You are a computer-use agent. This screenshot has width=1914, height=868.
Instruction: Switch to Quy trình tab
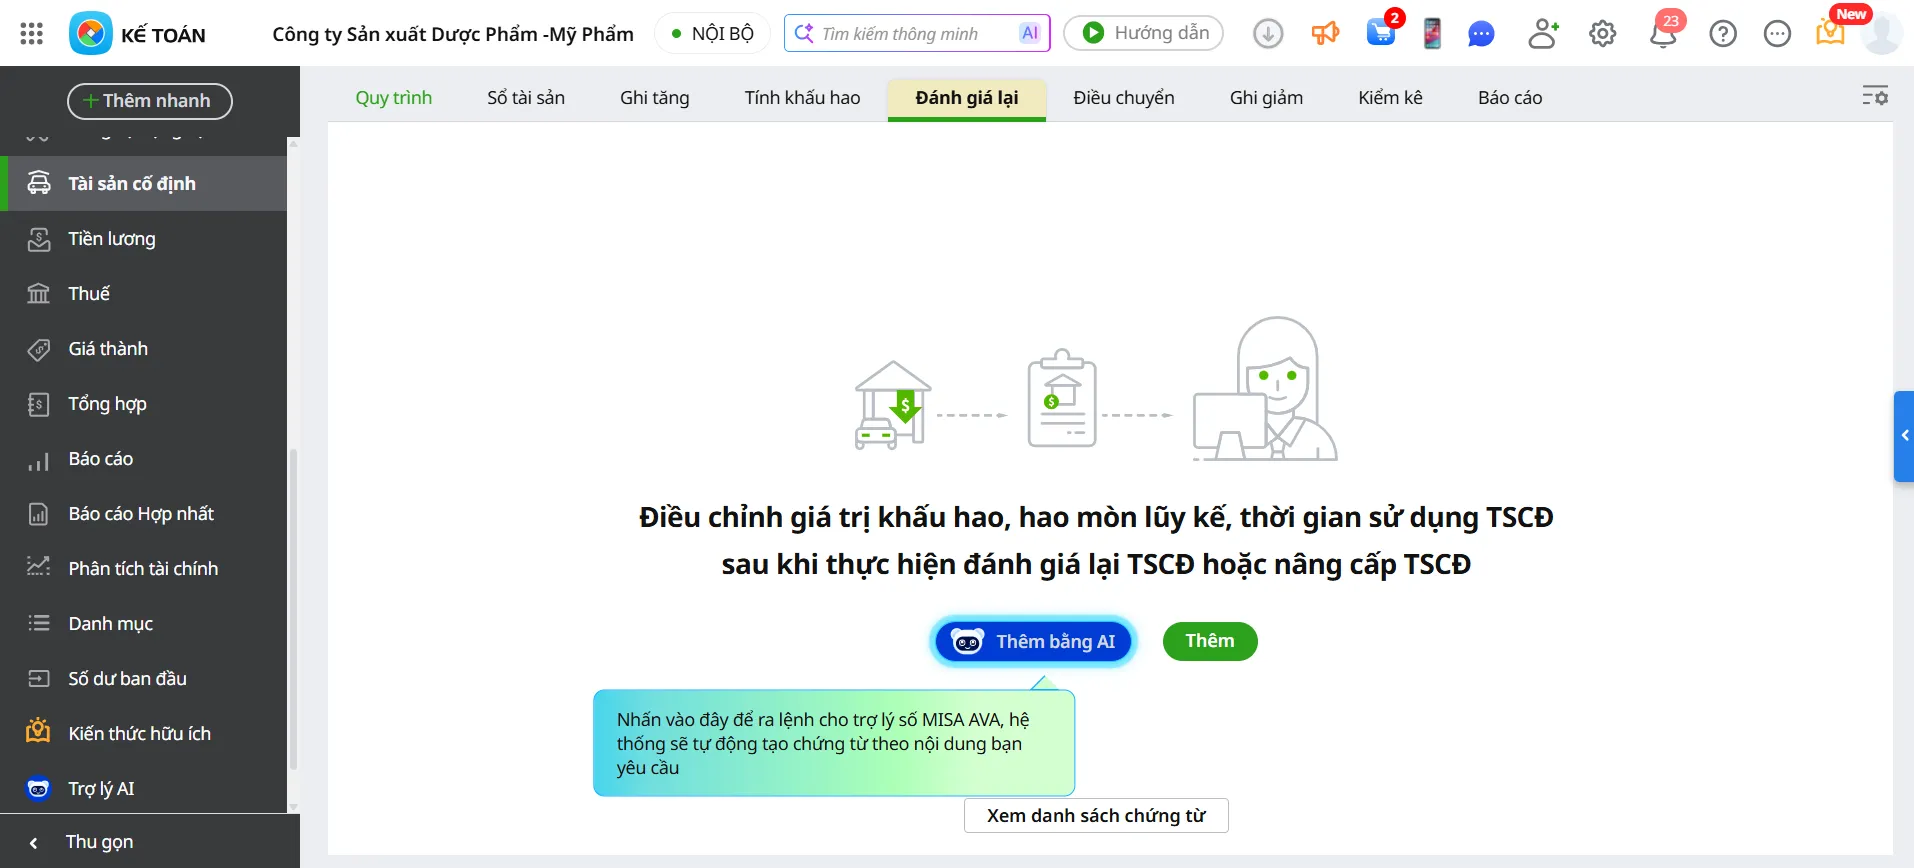pos(394,98)
